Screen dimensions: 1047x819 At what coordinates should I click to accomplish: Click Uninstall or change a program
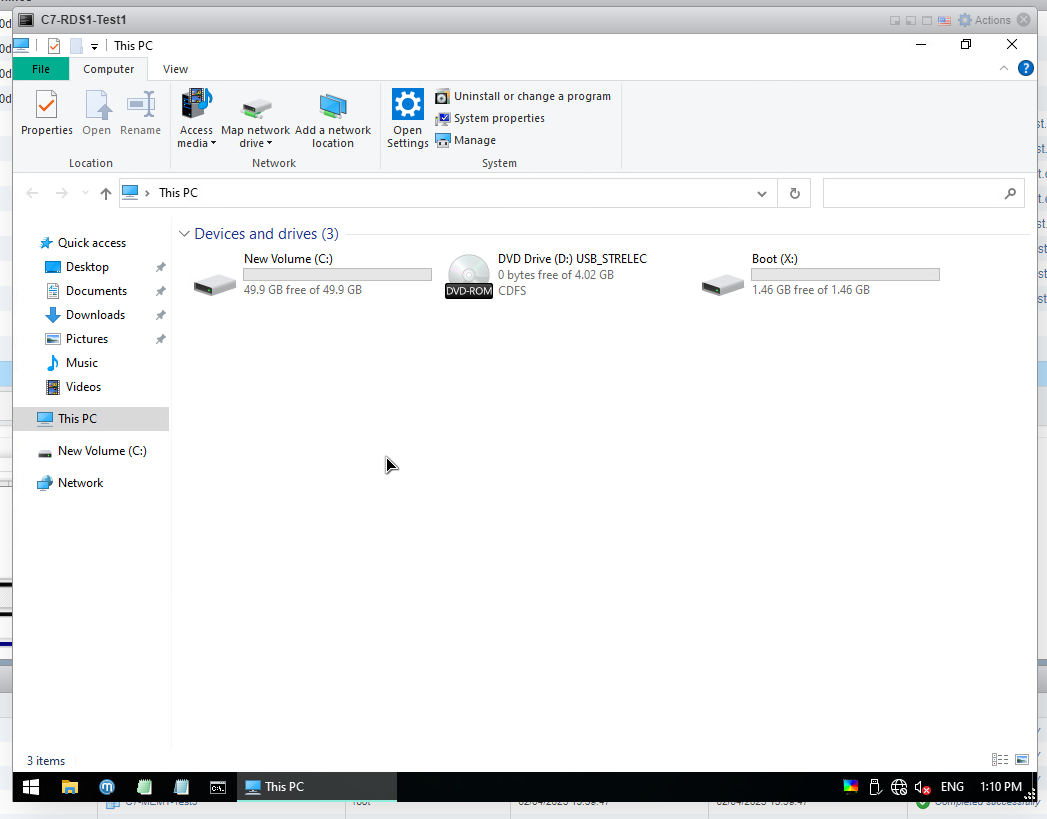point(531,96)
